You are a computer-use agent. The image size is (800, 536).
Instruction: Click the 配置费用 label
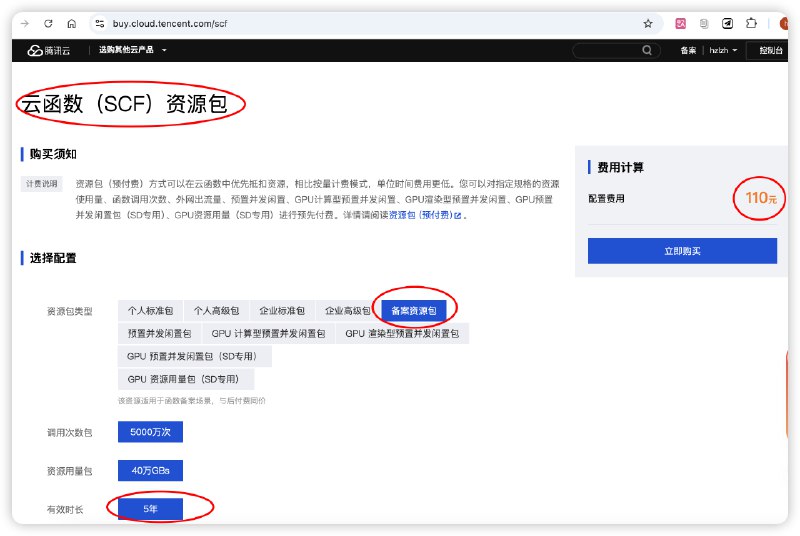[606, 198]
